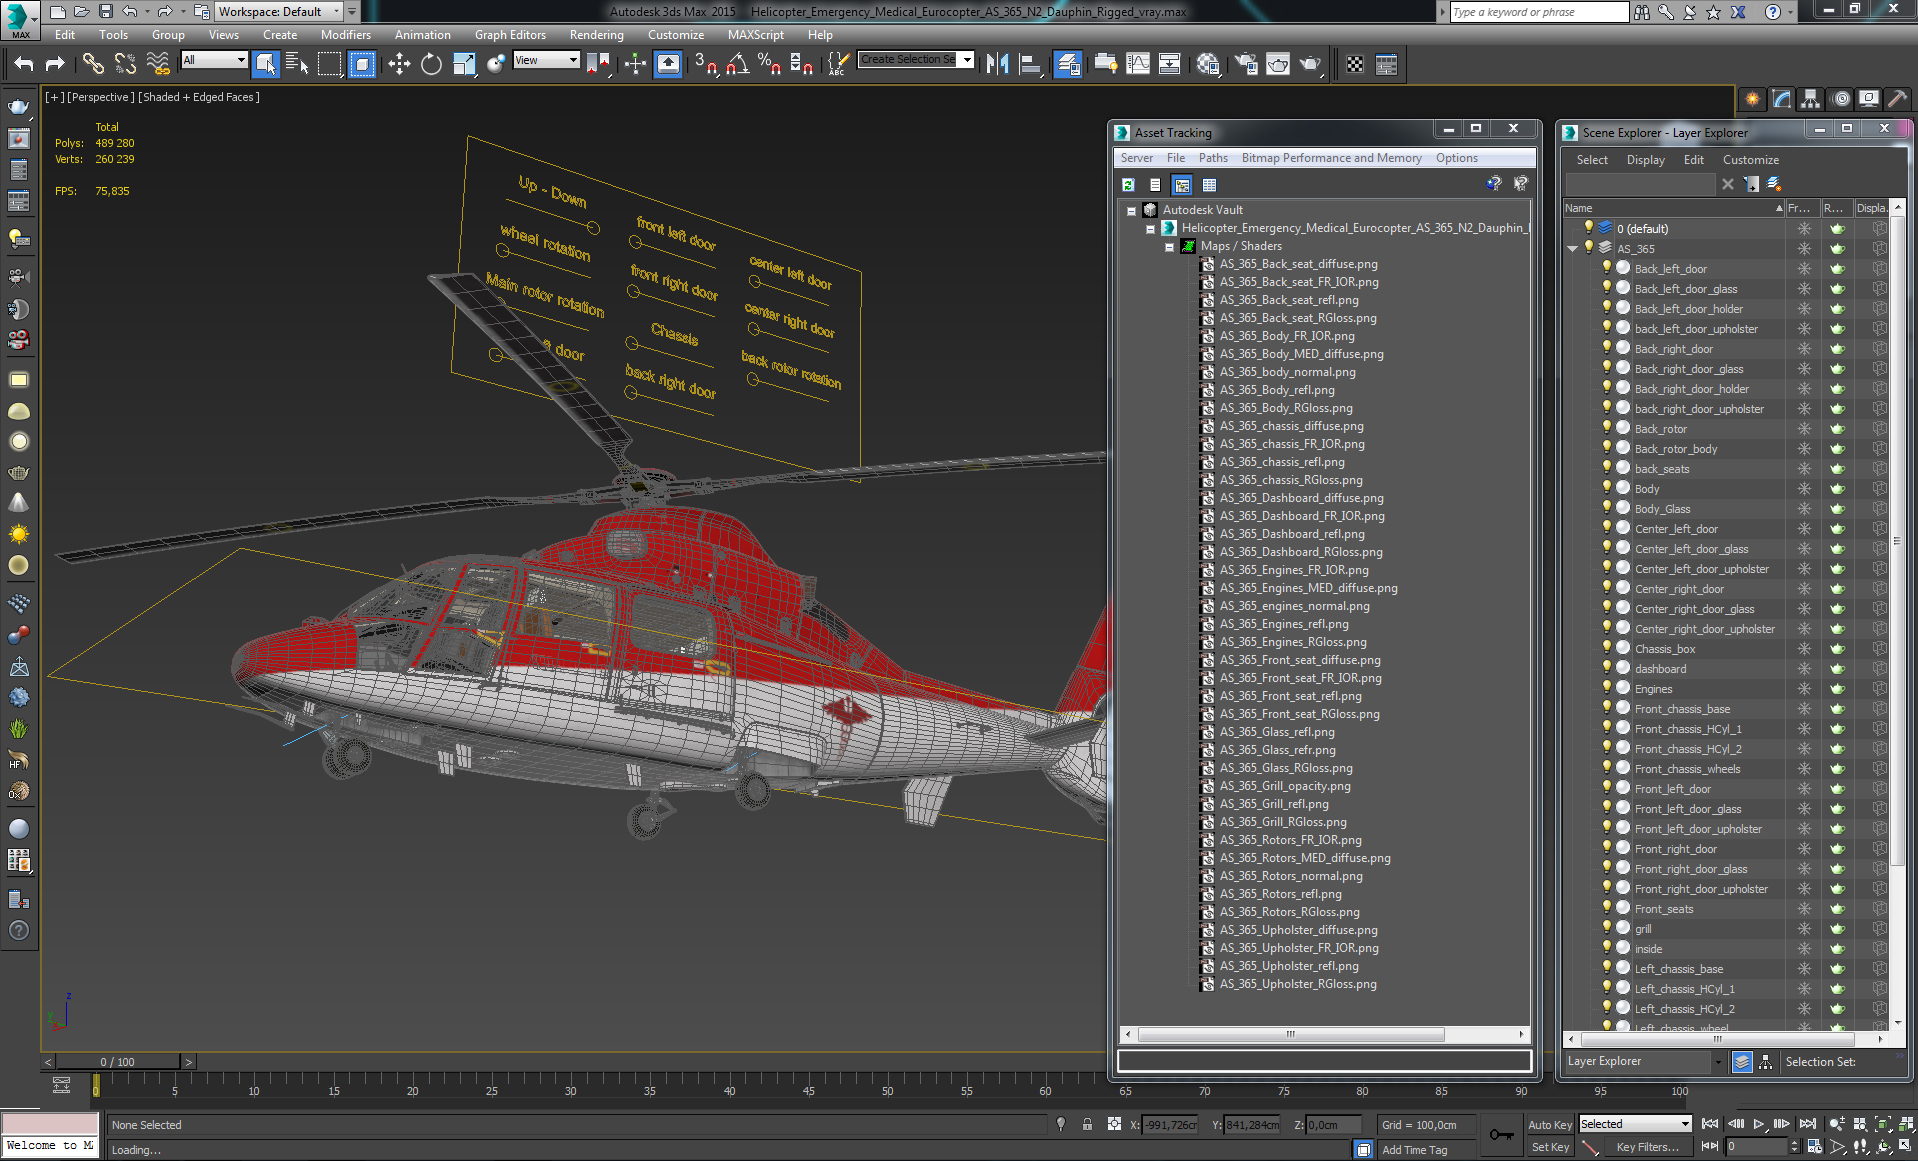Select AS_365_Body_MED_diffuse.png asset row
1918x1161 pixels.
pos(1300,354)
